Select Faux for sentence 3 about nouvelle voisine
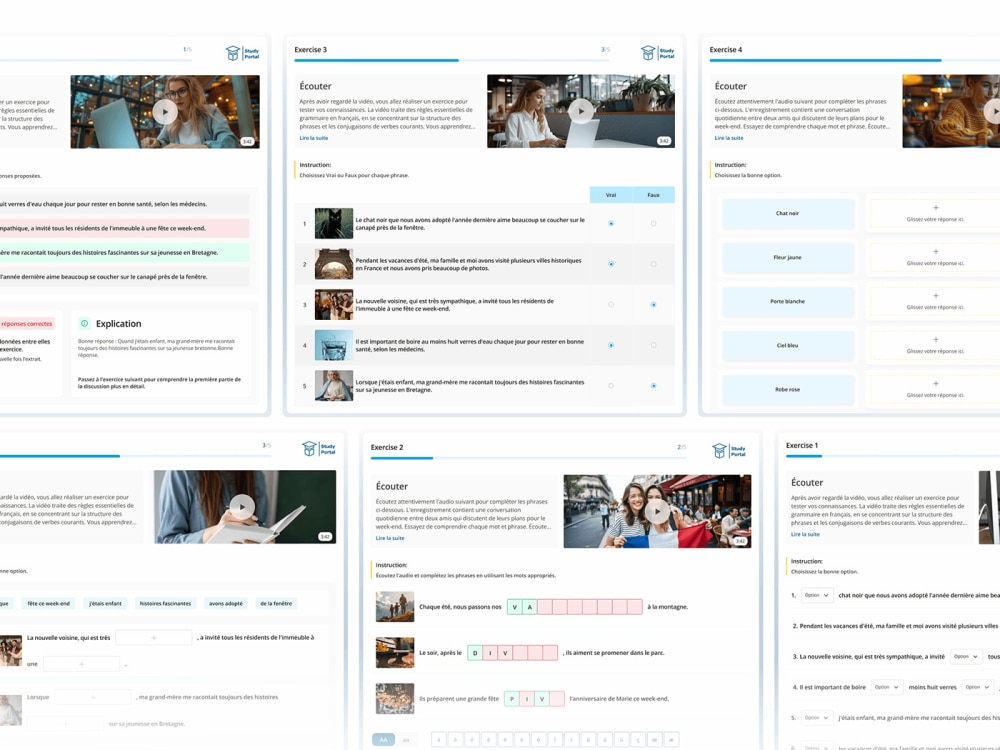Image resolution: width=1000 pixels, height=750 pixels. (653, 305)
